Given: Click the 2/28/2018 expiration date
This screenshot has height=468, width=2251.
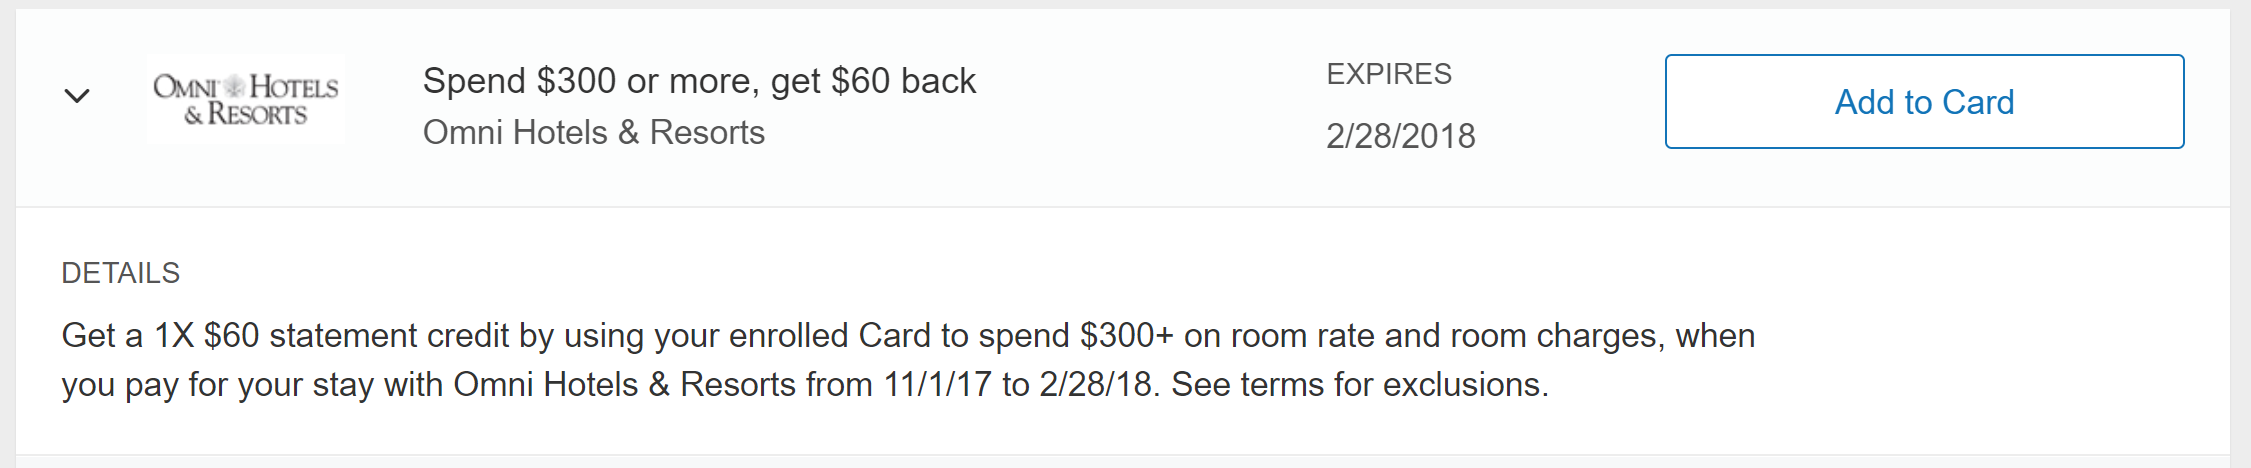Looking at the screenshot, I should [1400, 136].
